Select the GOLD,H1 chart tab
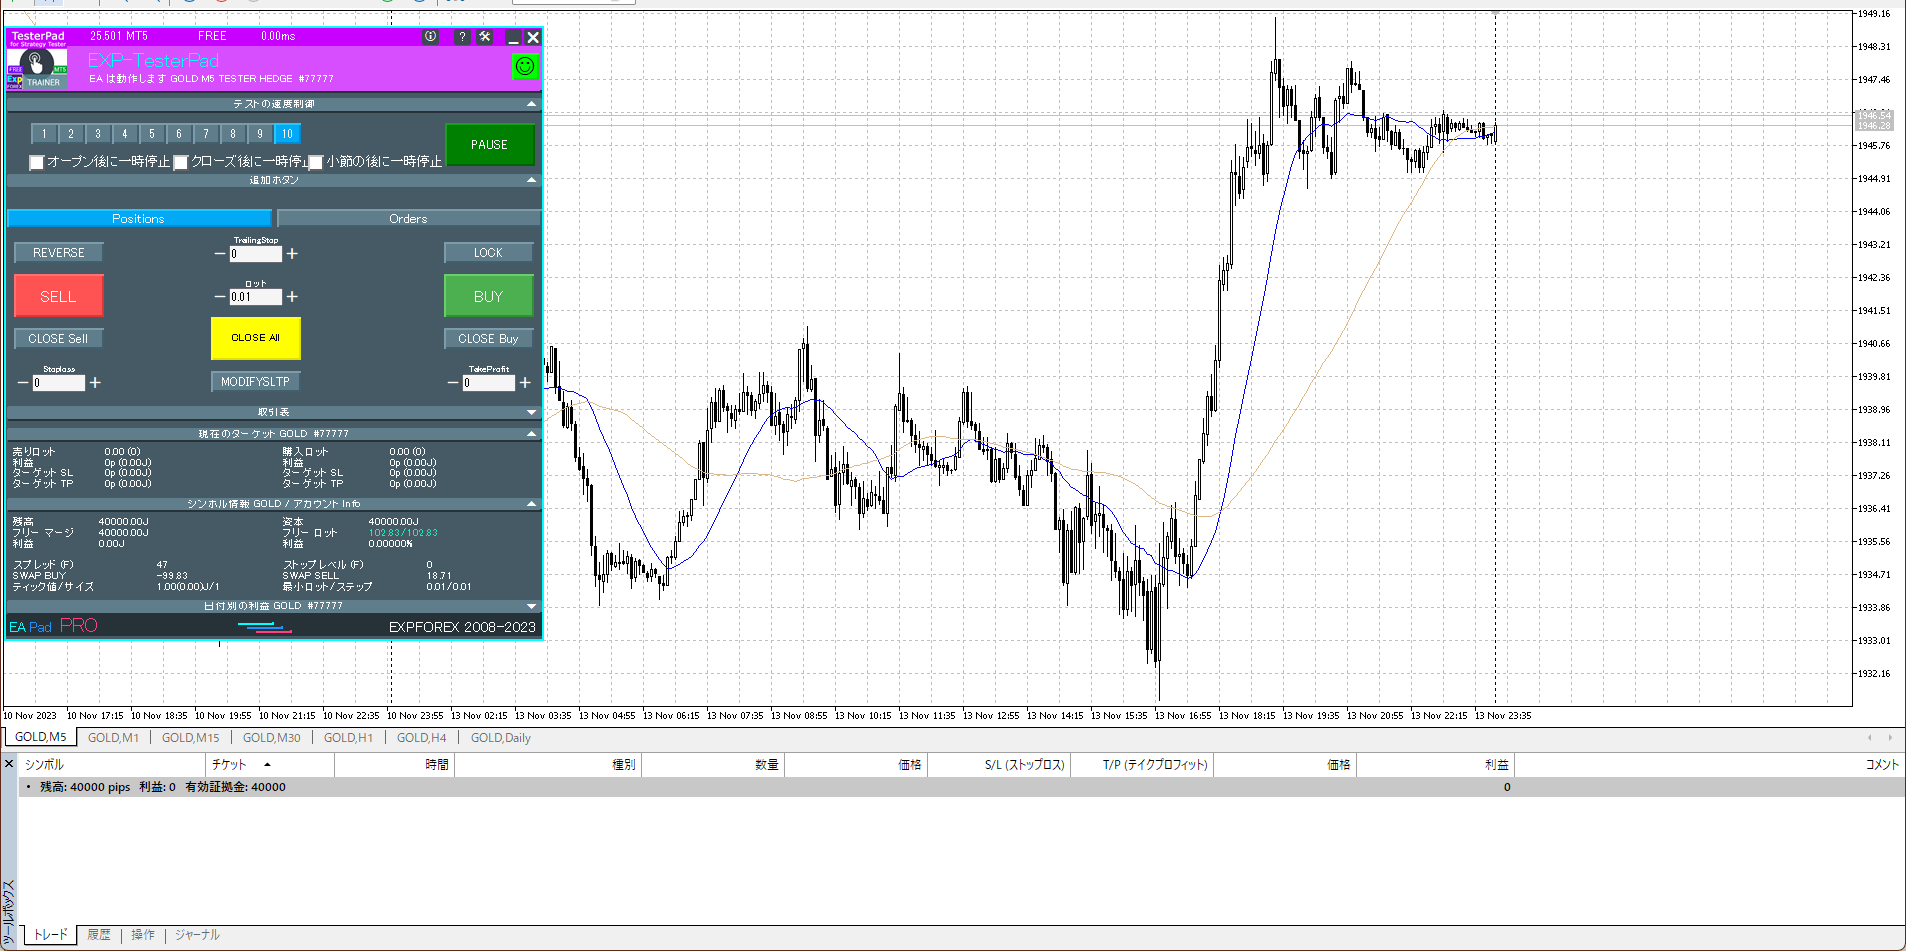Screen dimensions: 1906x951 [348, 738]
